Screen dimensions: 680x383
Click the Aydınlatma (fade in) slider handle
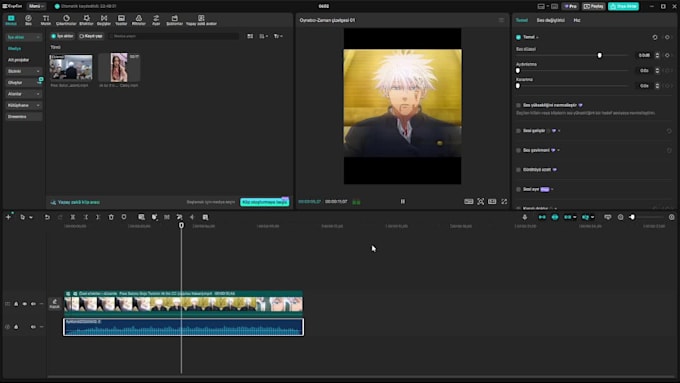tap(518, 70)
